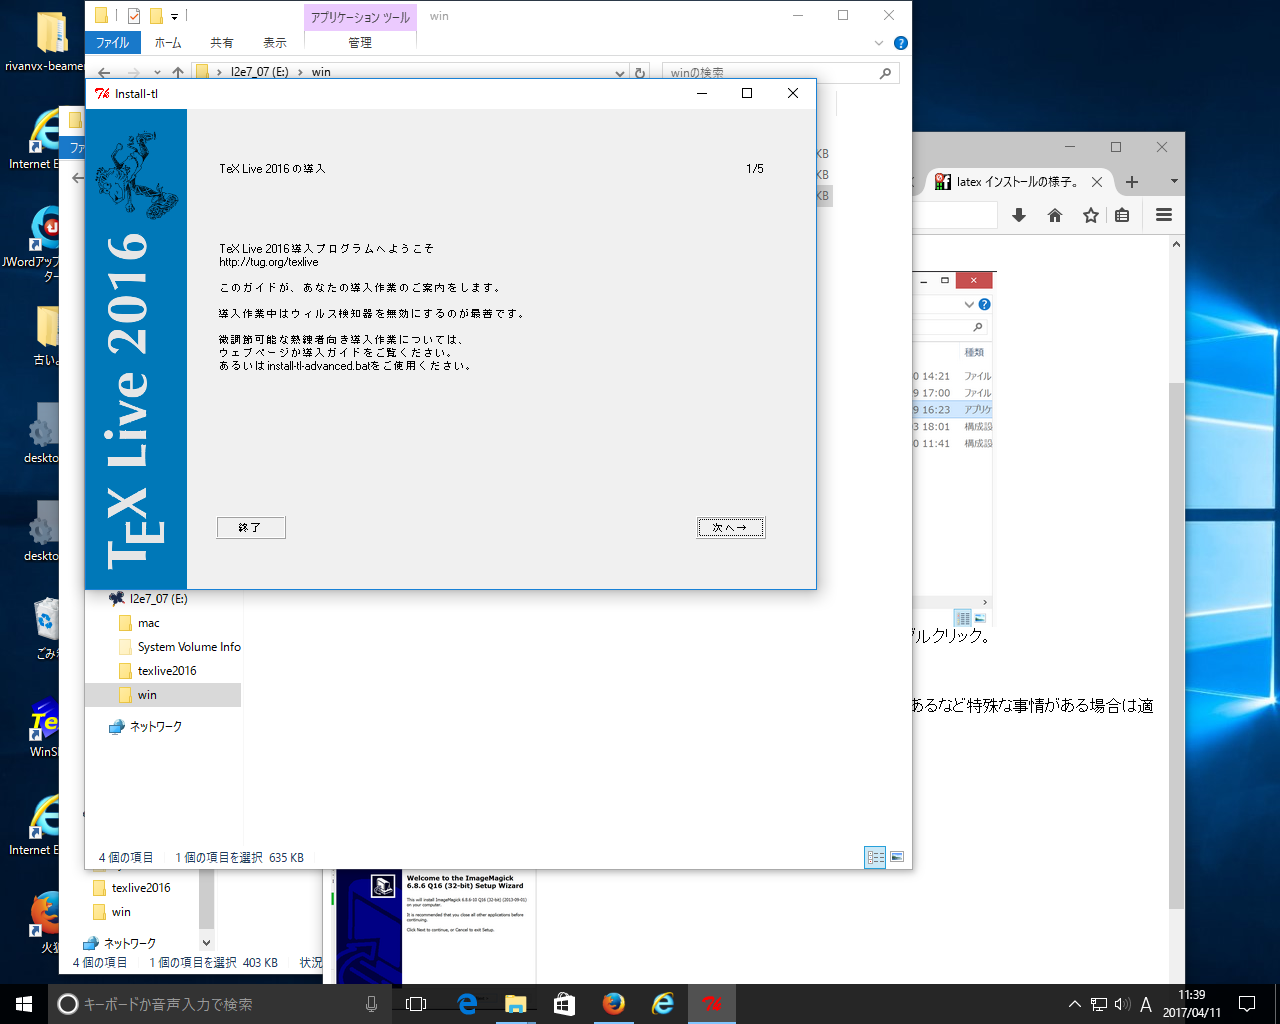This screenshot has height=1024, width=1280.
Task: Click the Firefox page vertical scrollbar thumb
Action: pyautogui.click(x=1176, y=646)
